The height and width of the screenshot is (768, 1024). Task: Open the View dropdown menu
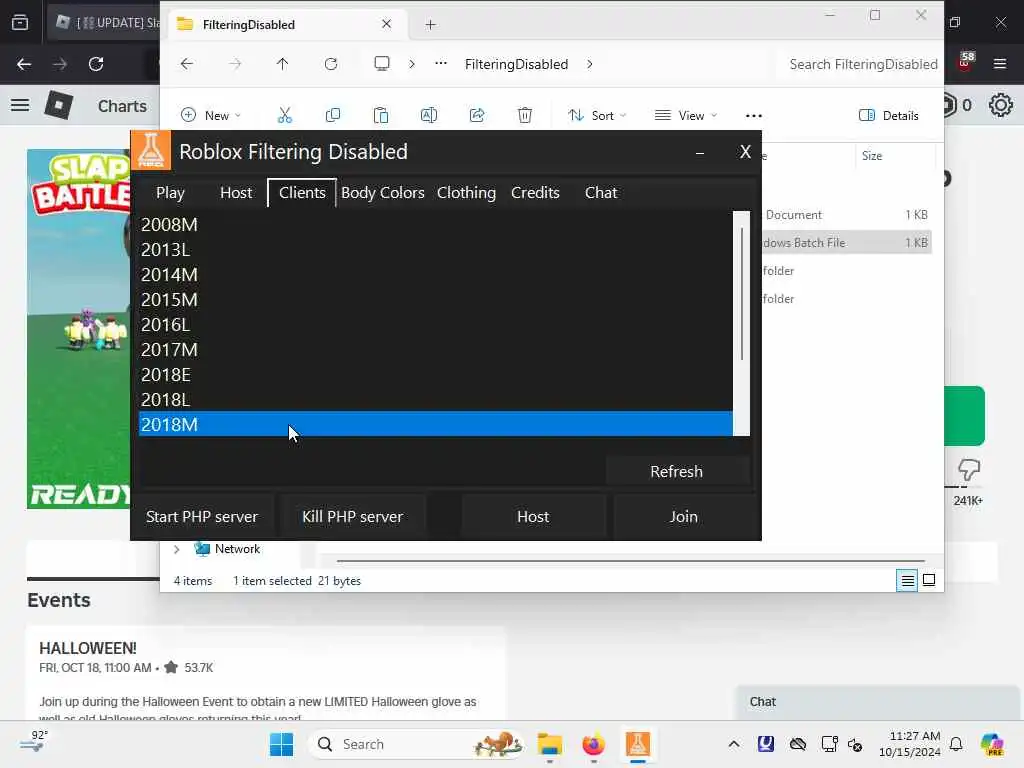[x=686, y=116]
